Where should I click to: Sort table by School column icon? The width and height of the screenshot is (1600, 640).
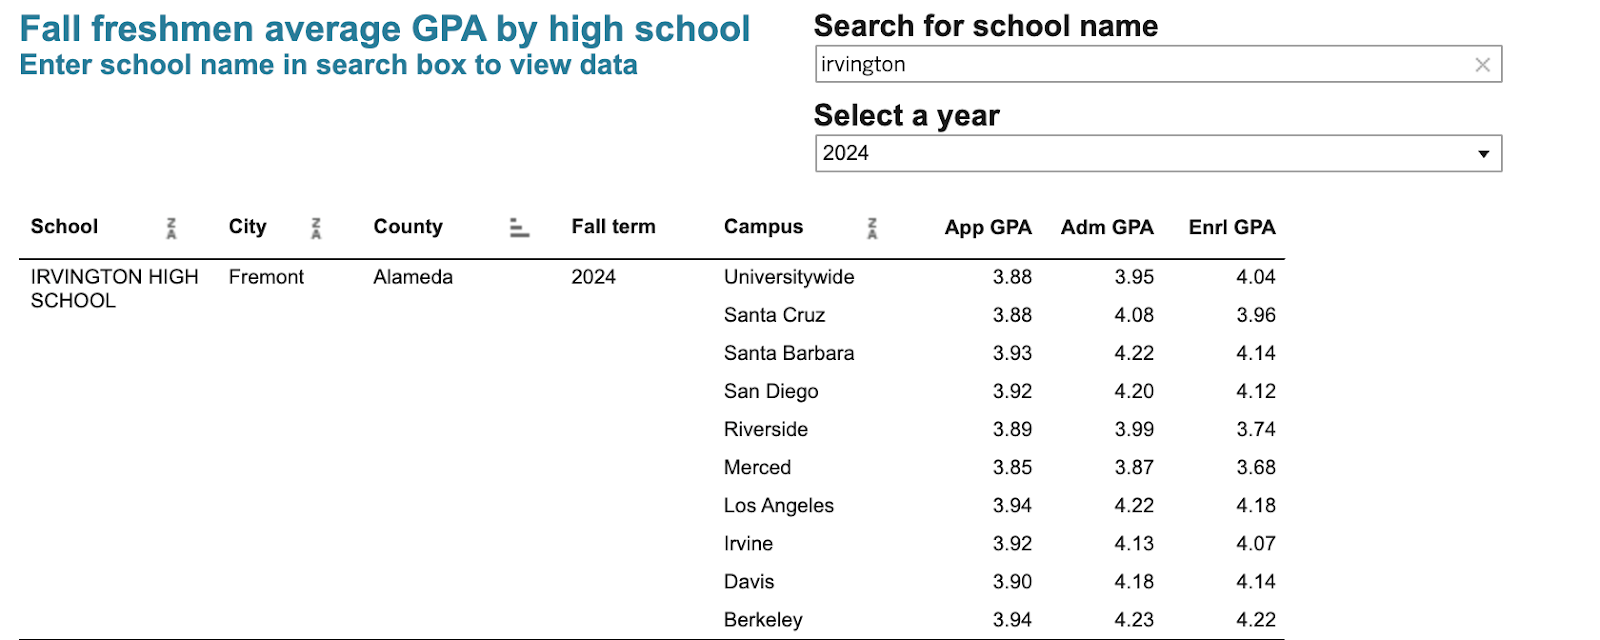[171, 228]
